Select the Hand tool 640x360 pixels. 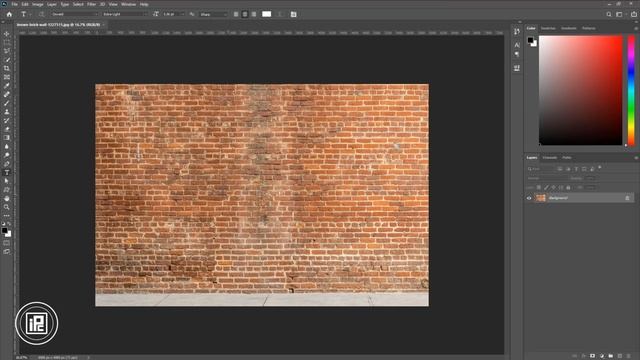[x=7, y=198]
